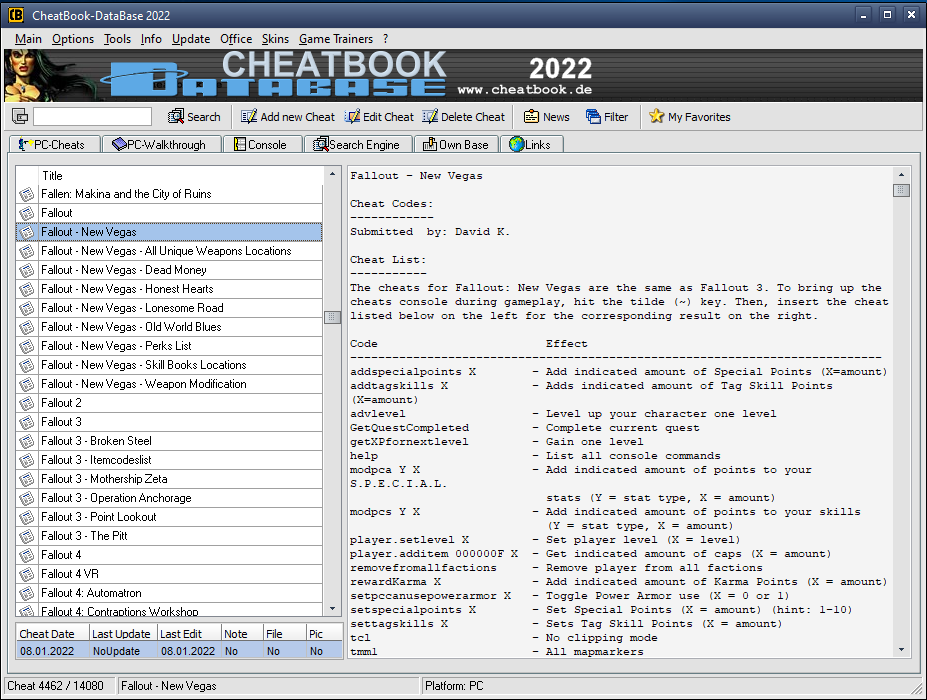Viewport: 927px width, 700px height.
Task: Switch to the Links tab
Action: click(x=531, y=144)
